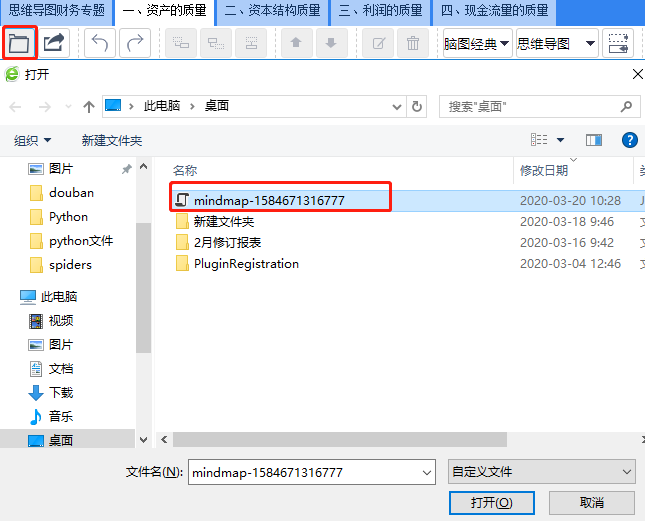645x521 pixels.
Task: Click the edit note pencil icon
Action: [378, 43]
